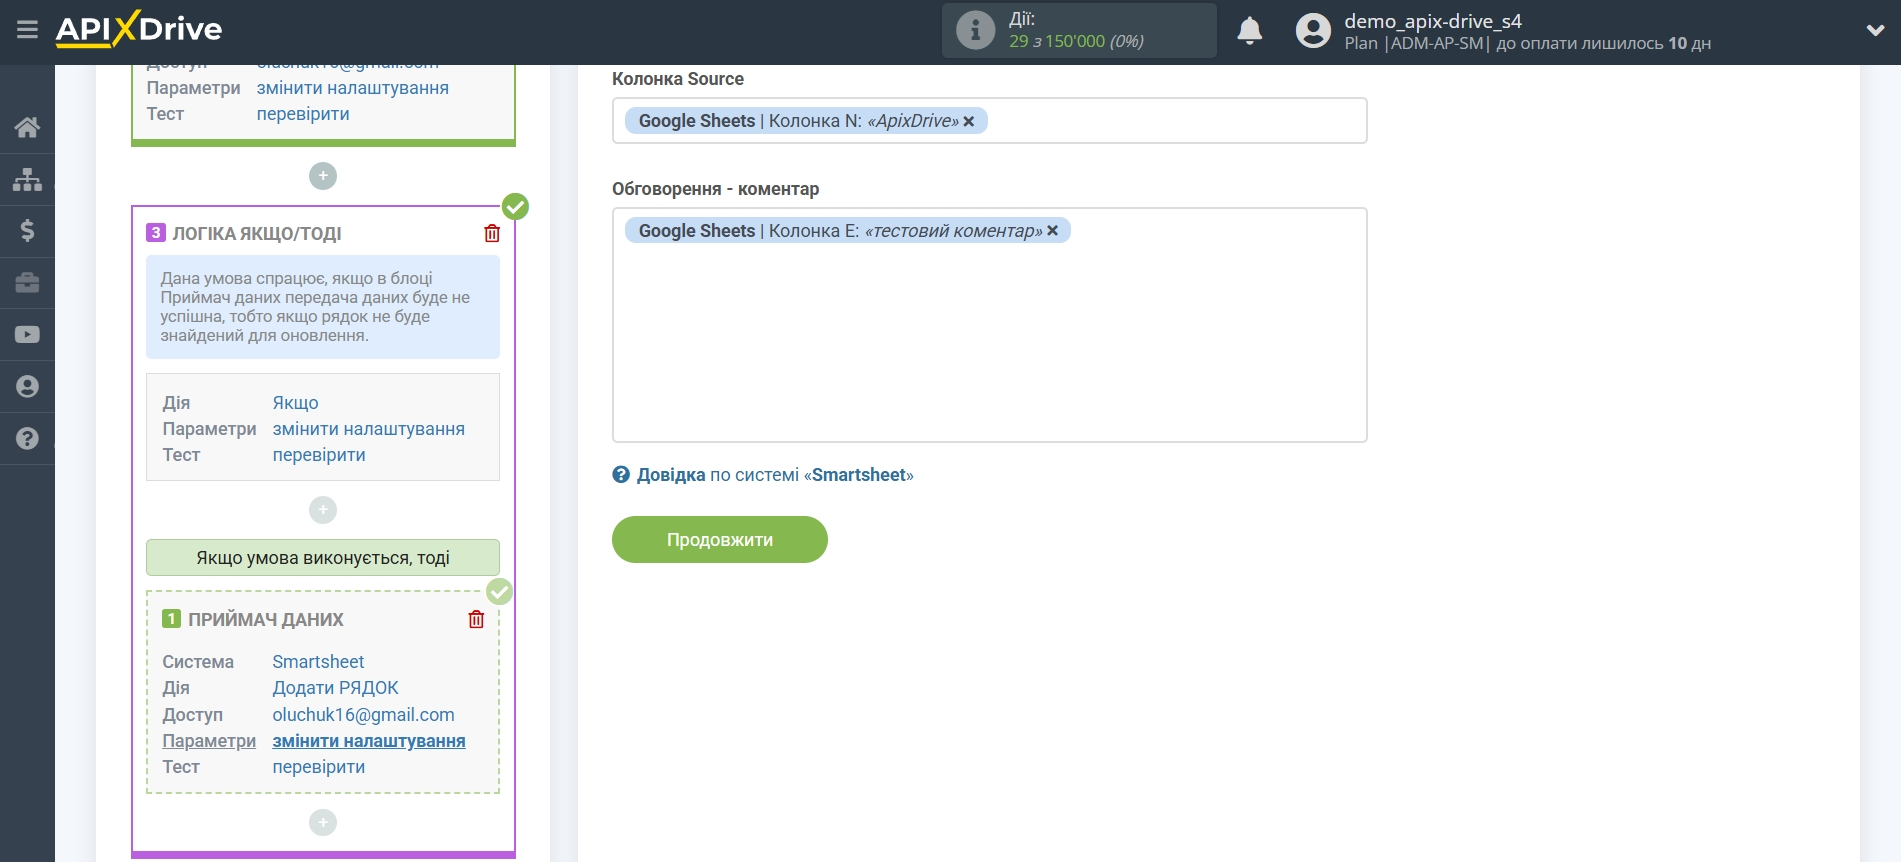Click the Дана умова спрацює info note
The height and width of the screenshot is (862, 1901).
point(323,307)
